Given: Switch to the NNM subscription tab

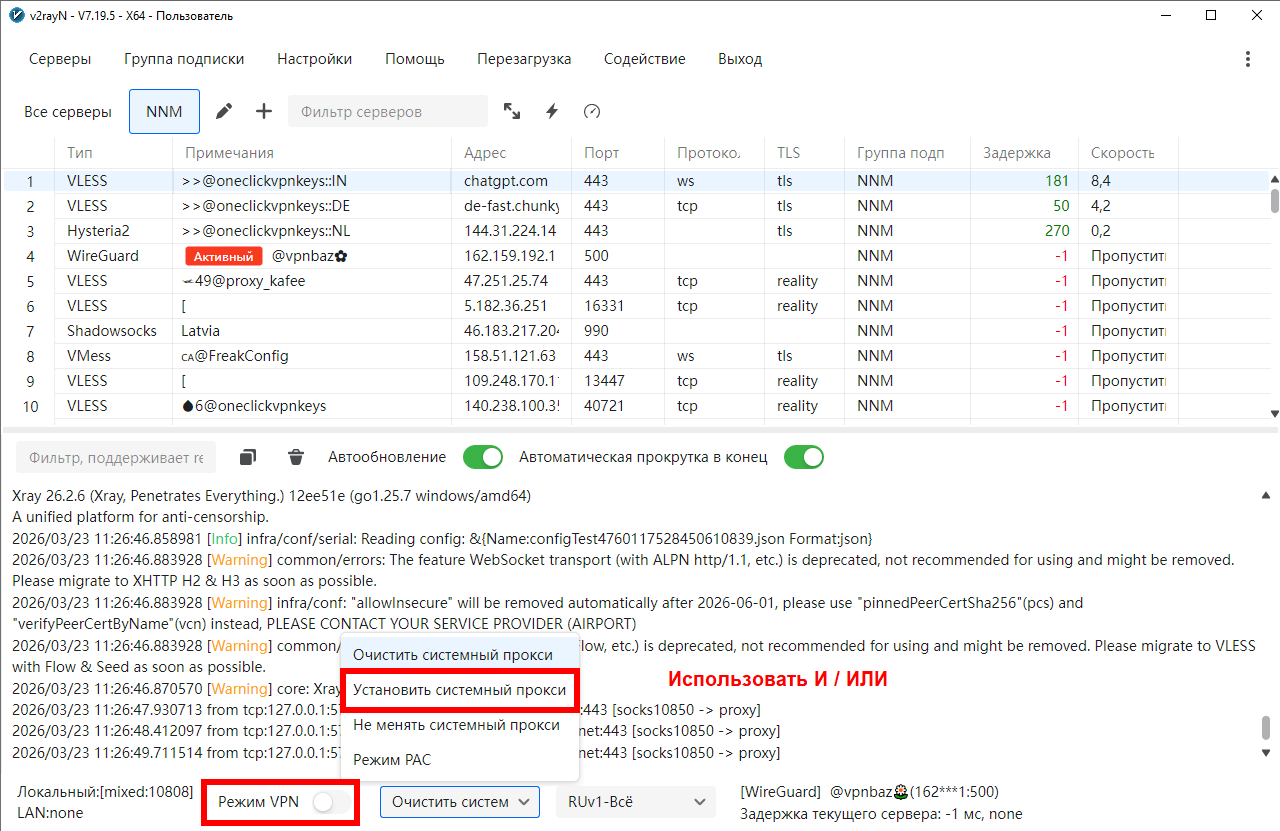Looking at the screenshot, I should [164, 111].
